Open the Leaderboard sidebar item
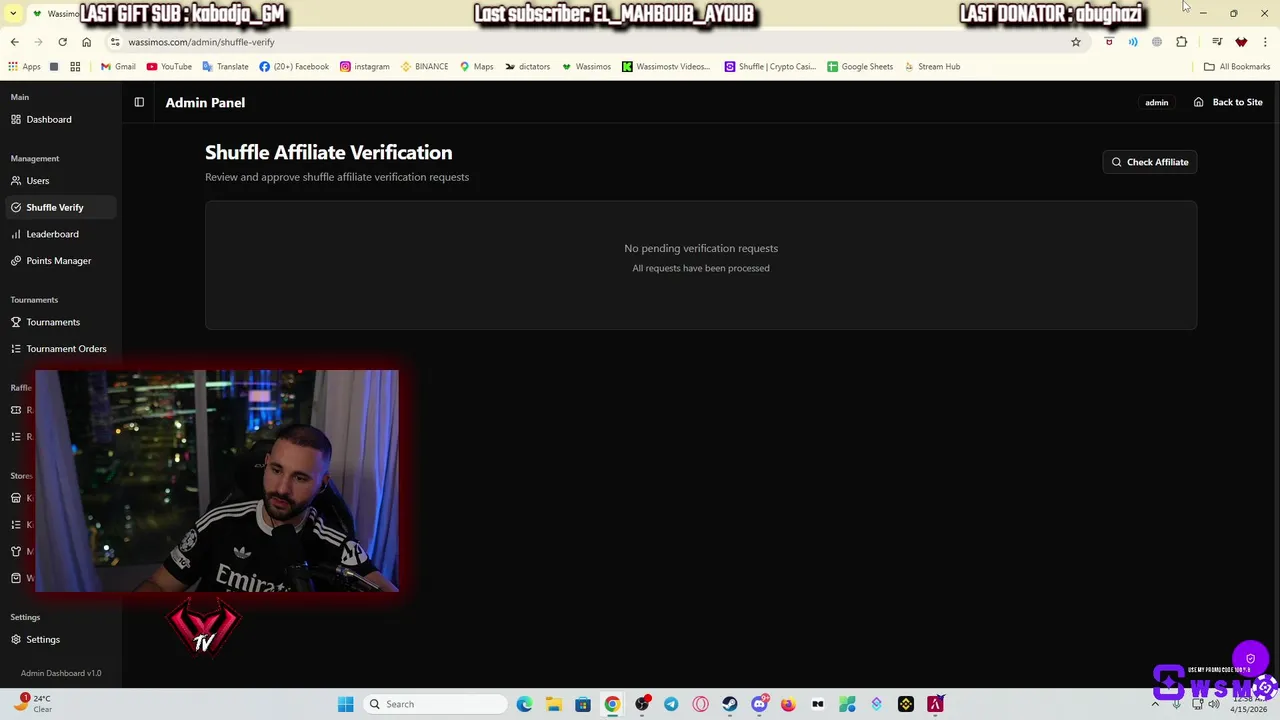1280x720 pixels. pos(60,234)
